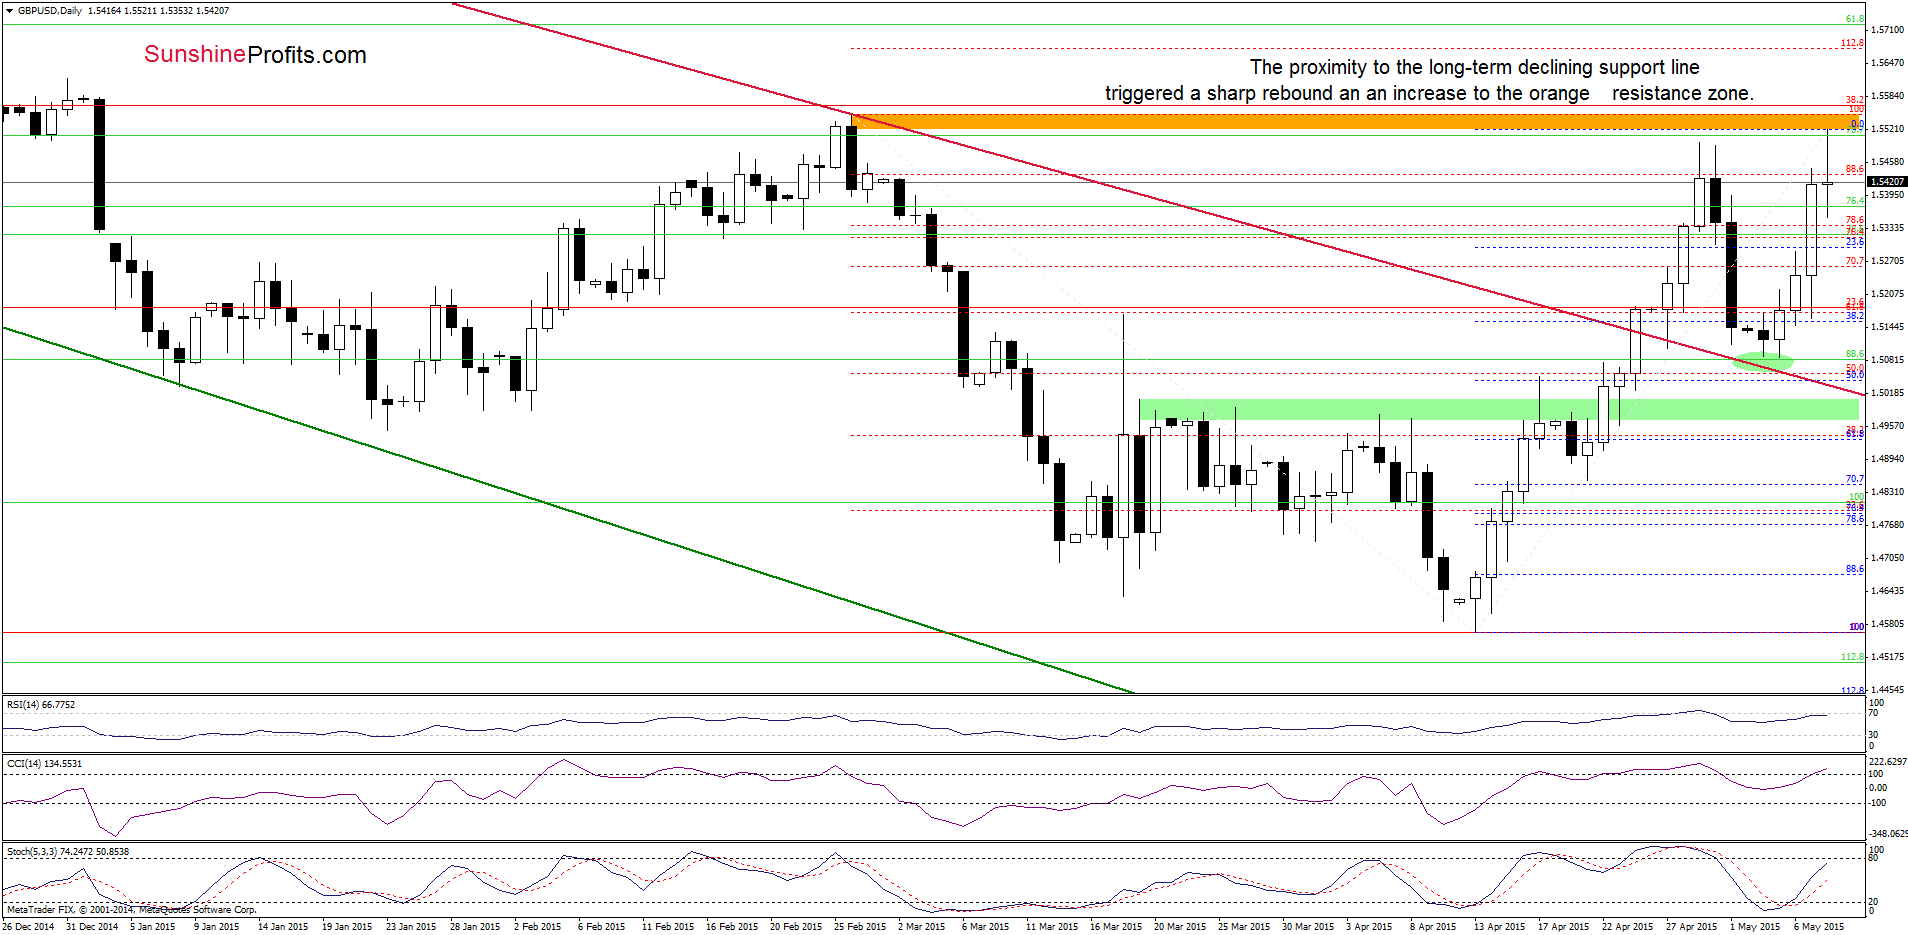Click the 26 Dec 2014 date label

(28, 927)
